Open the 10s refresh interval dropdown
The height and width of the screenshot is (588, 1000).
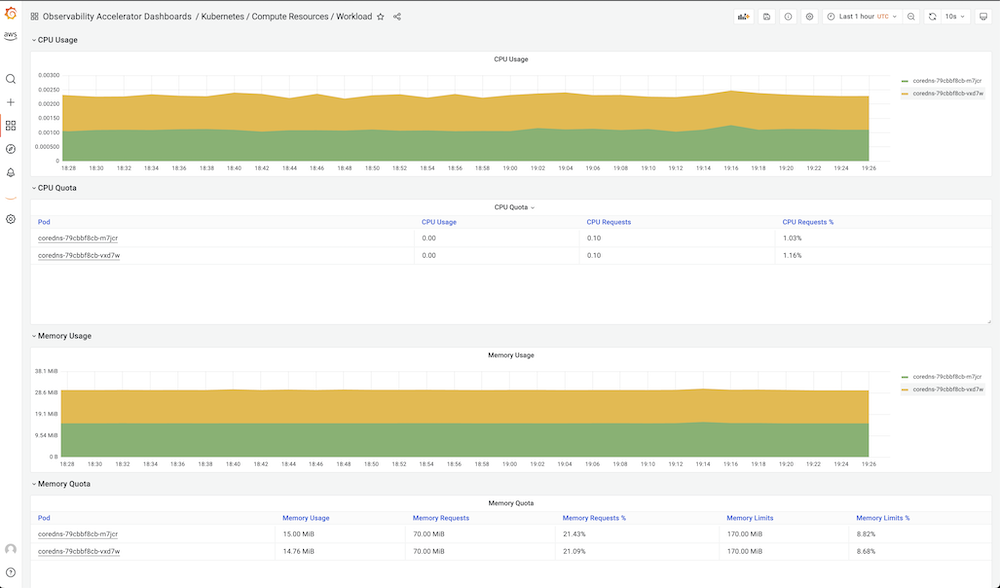coord(955,17)
